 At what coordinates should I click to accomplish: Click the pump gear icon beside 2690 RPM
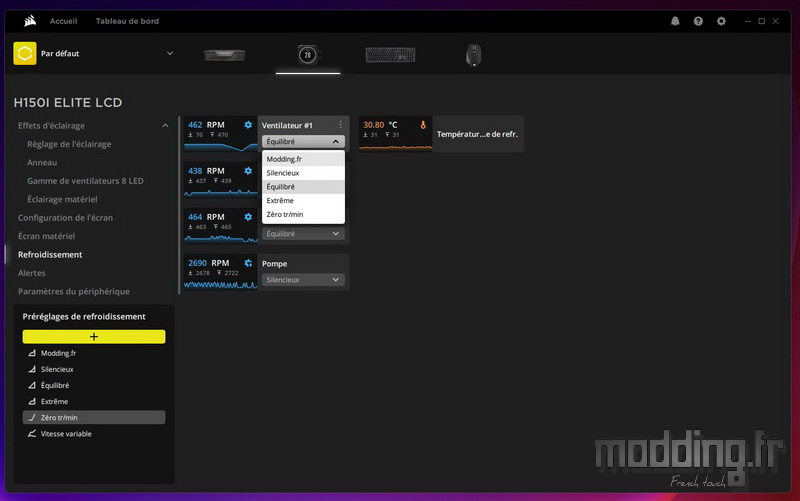coord(248,263)
